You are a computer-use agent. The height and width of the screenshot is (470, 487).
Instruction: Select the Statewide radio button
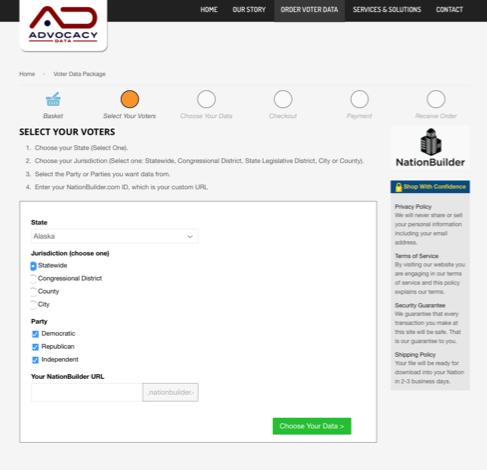point(33,266)
